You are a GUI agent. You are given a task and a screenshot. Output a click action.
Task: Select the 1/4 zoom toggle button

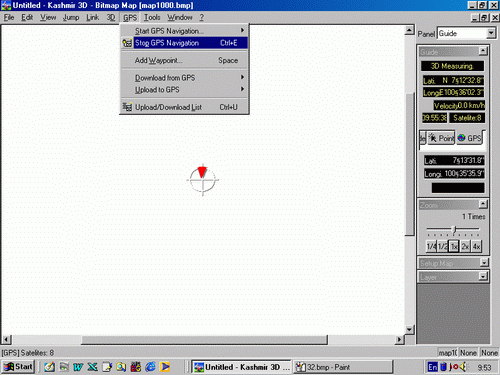click(x=431, y=247)
